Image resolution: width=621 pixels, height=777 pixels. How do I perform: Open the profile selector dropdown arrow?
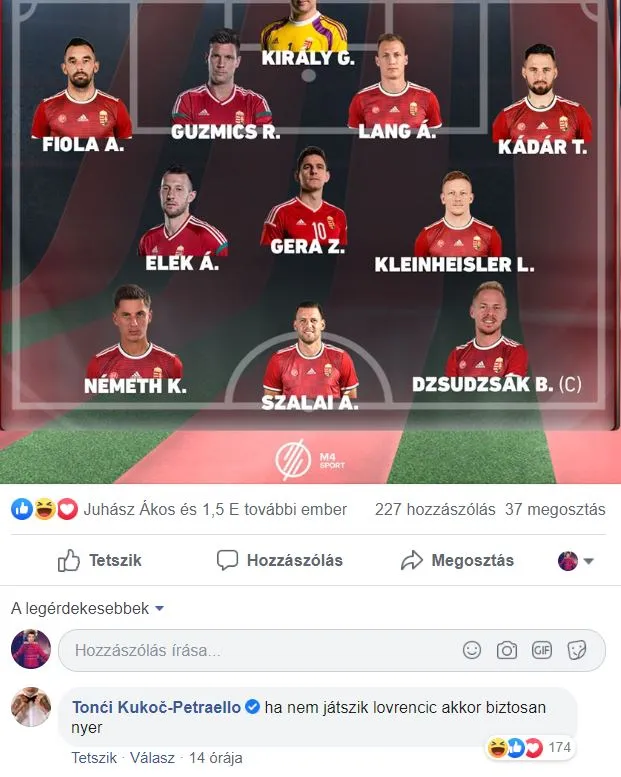(588, 561)
